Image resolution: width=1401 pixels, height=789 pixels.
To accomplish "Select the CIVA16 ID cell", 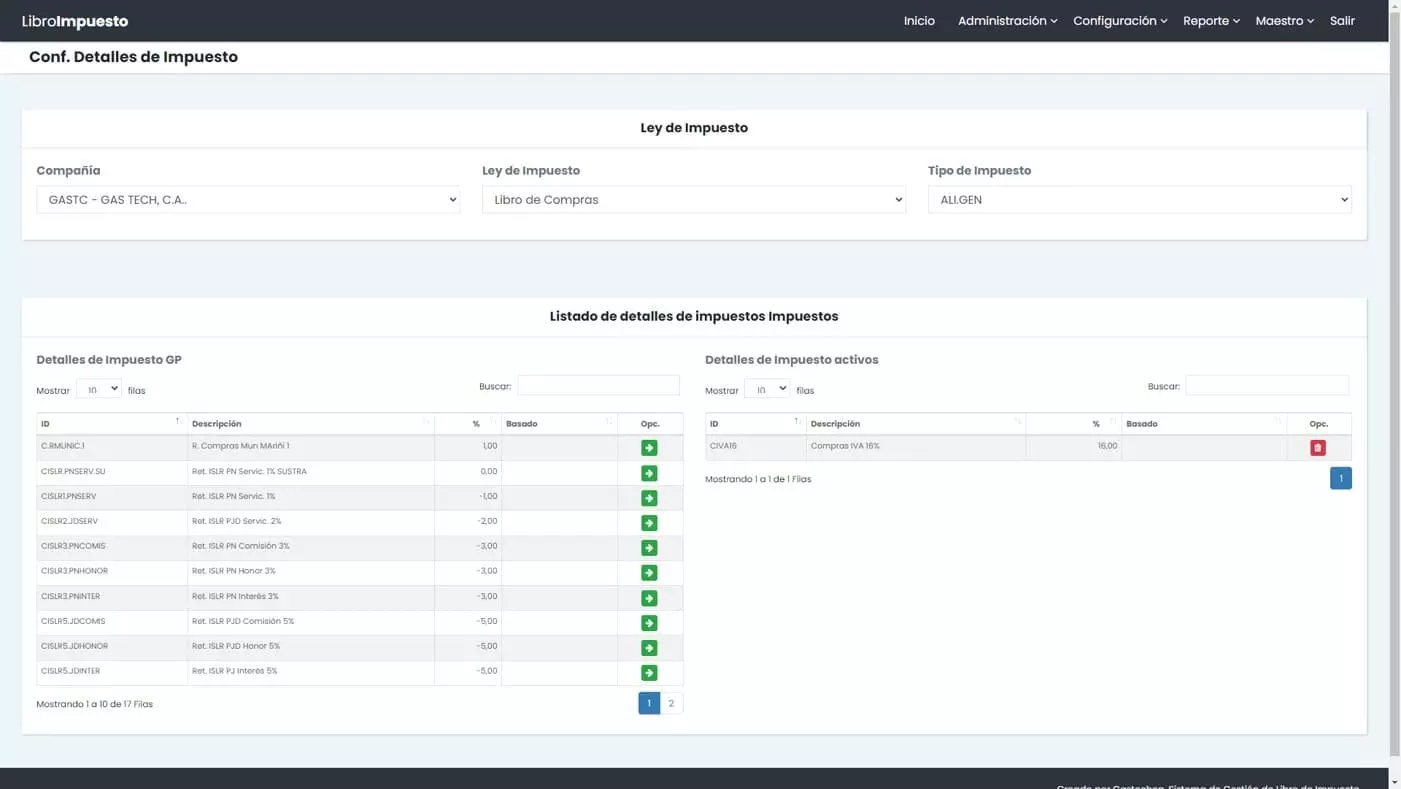I will (755, 448).
